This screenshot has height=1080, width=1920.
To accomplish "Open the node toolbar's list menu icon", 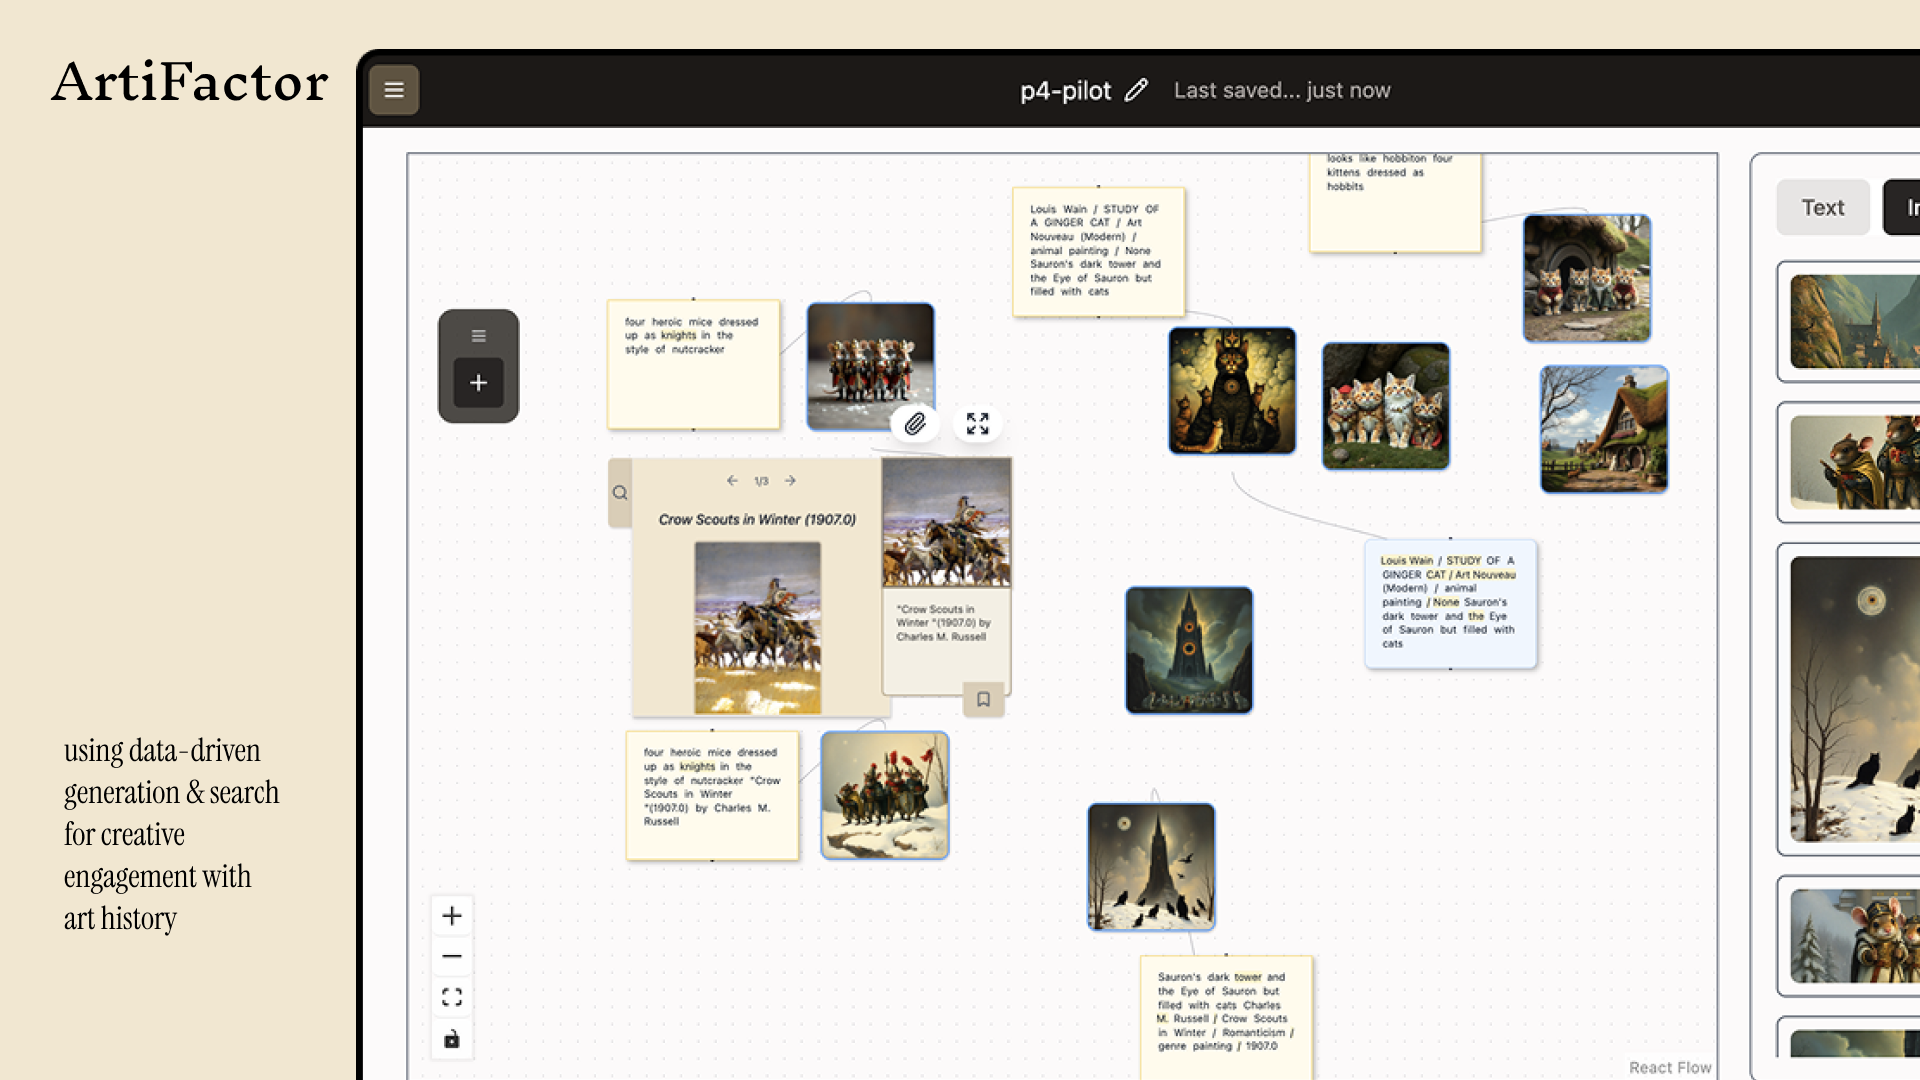I will pyautogui.click(x=478, y=336).
